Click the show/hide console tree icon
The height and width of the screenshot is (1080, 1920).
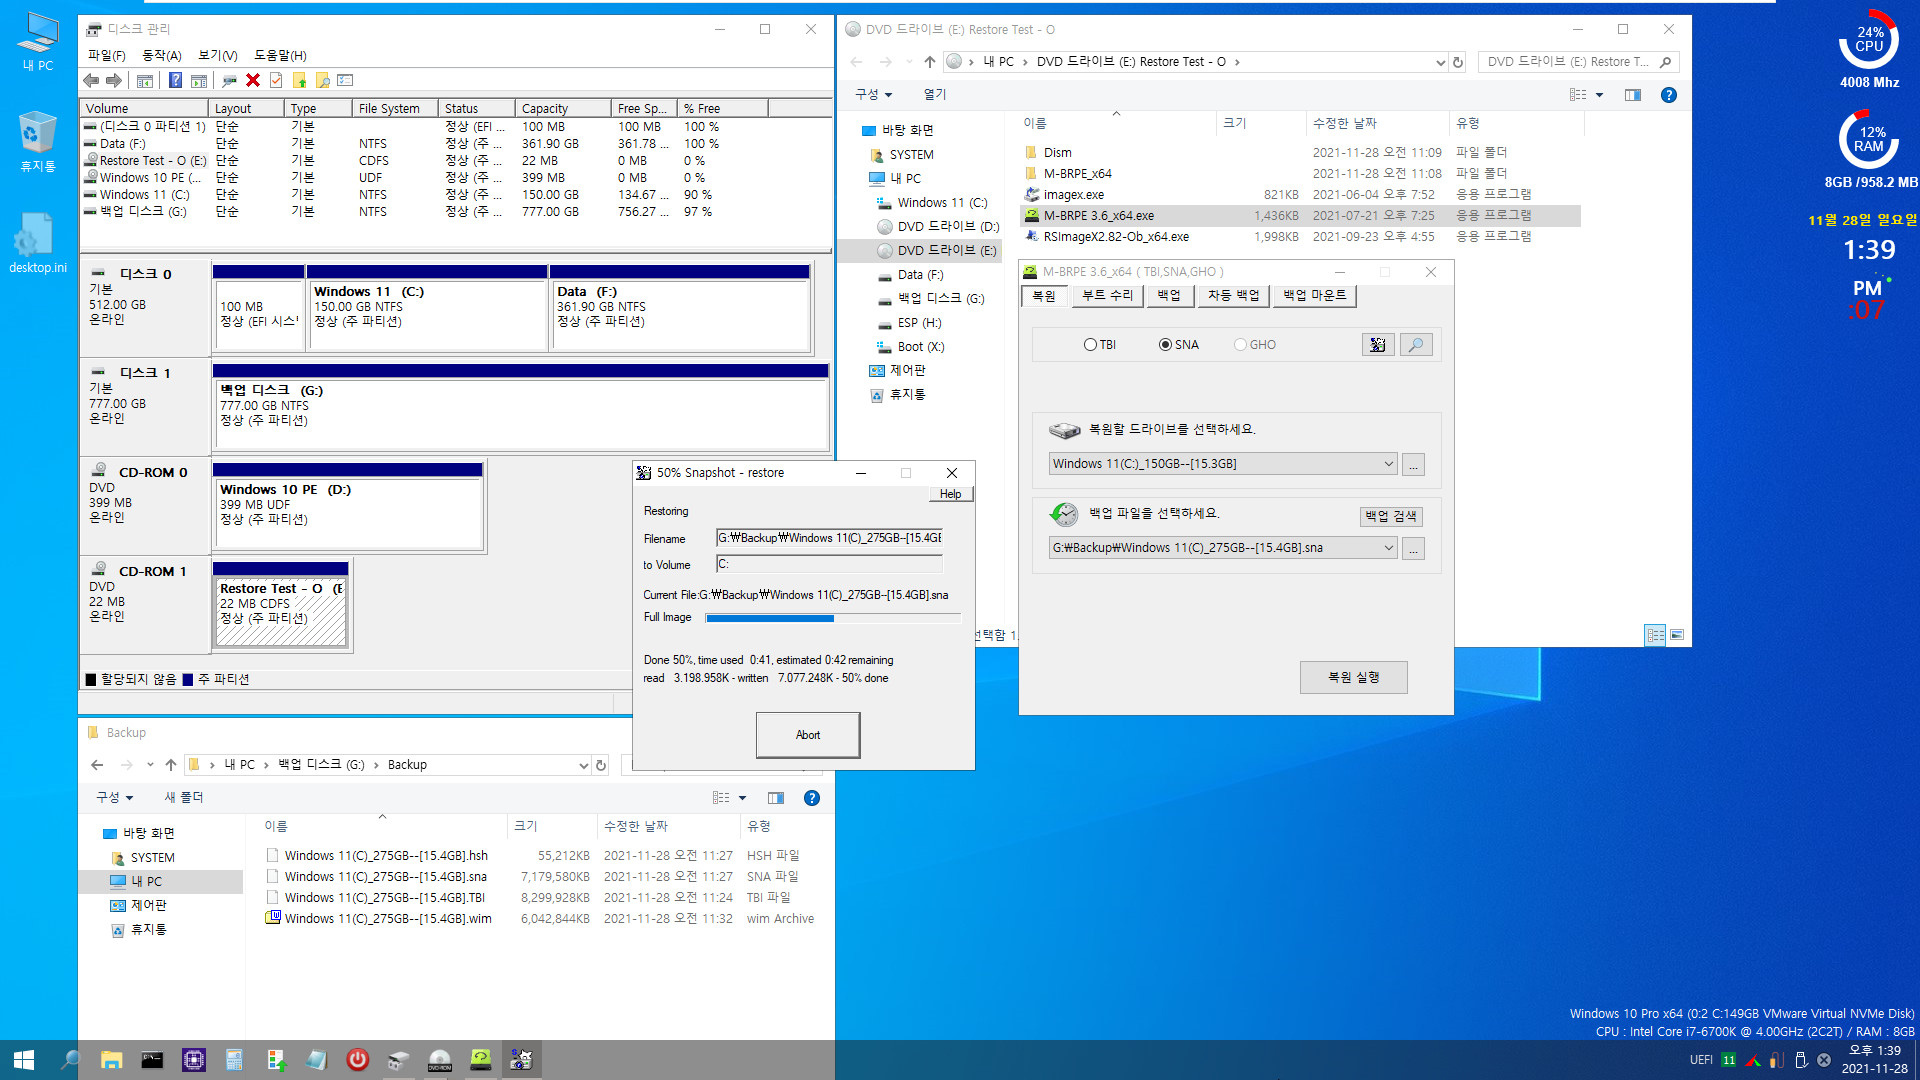click(145, 80)
